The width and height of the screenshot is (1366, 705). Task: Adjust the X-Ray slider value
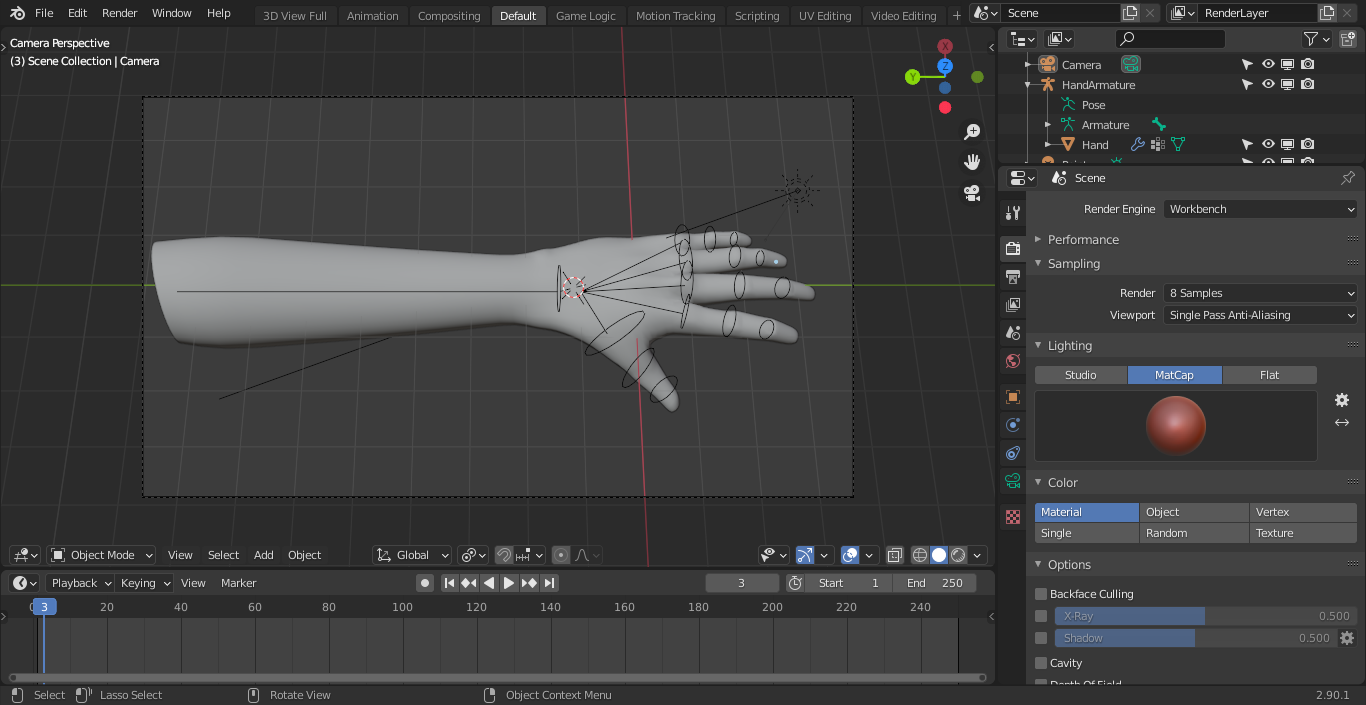click(1129, 616)
